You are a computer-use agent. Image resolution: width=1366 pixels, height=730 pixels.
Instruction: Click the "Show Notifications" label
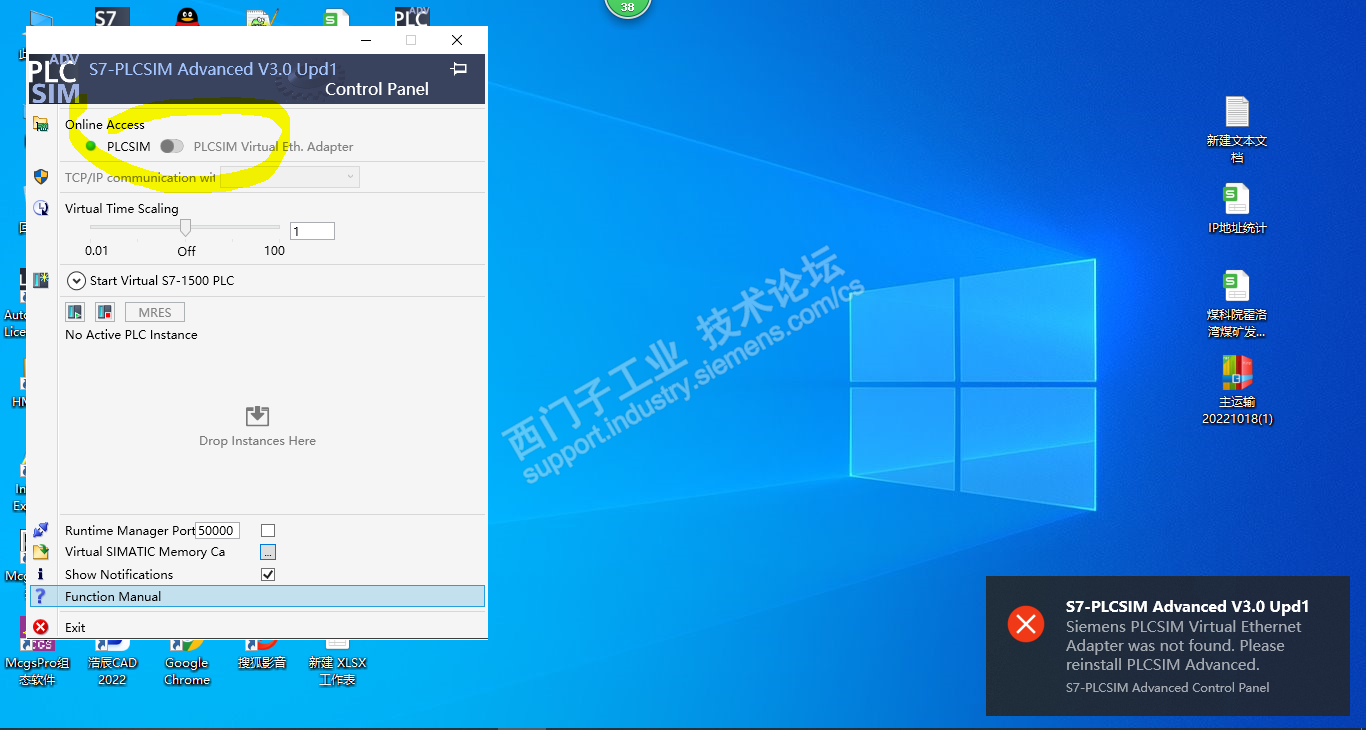119,575
